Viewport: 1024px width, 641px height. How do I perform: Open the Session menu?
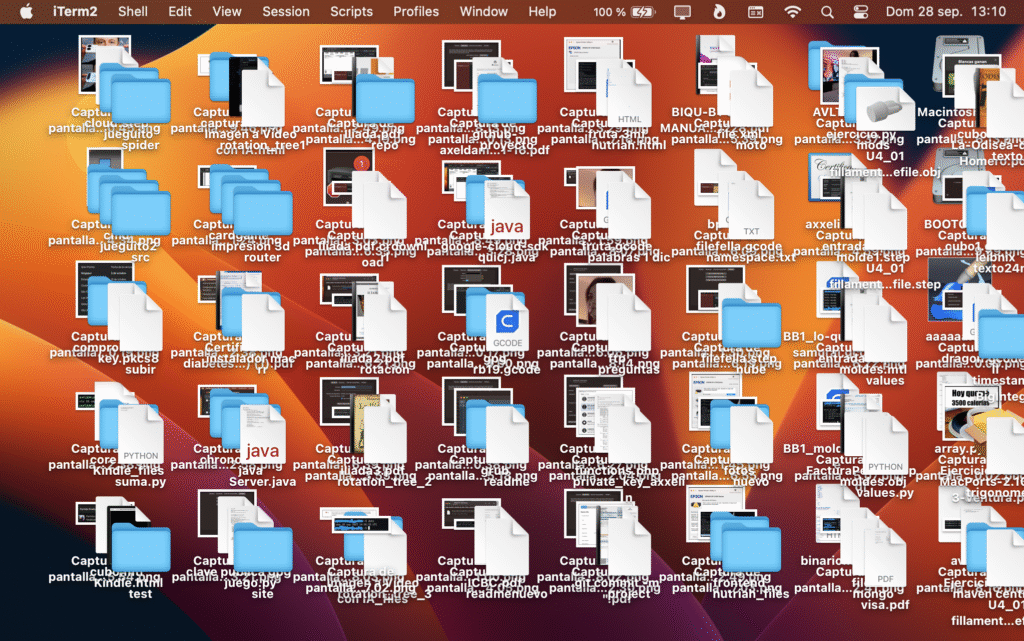pyautogui.click(x=286, y=12)
